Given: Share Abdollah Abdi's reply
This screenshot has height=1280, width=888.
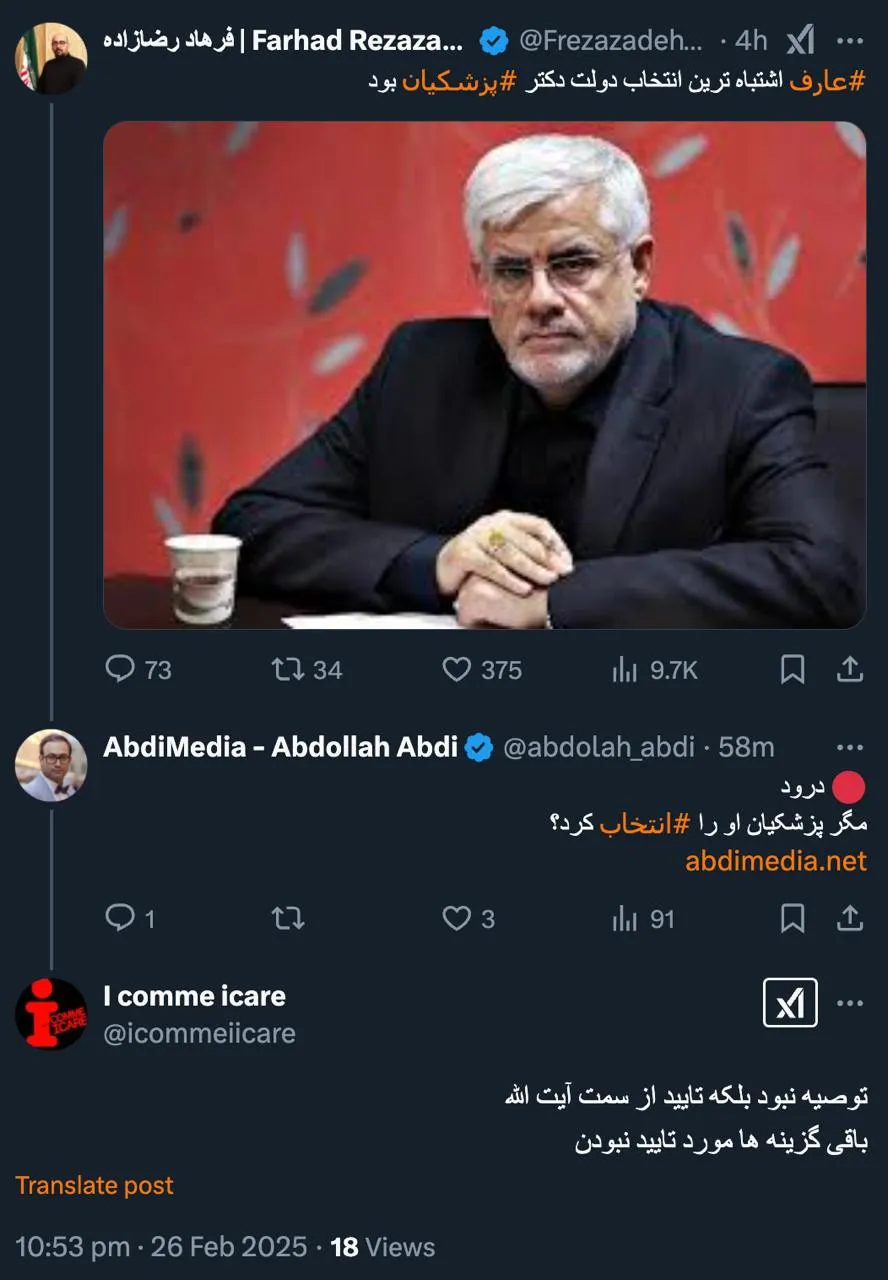Looking at the screenshot, I should point(850,917).
